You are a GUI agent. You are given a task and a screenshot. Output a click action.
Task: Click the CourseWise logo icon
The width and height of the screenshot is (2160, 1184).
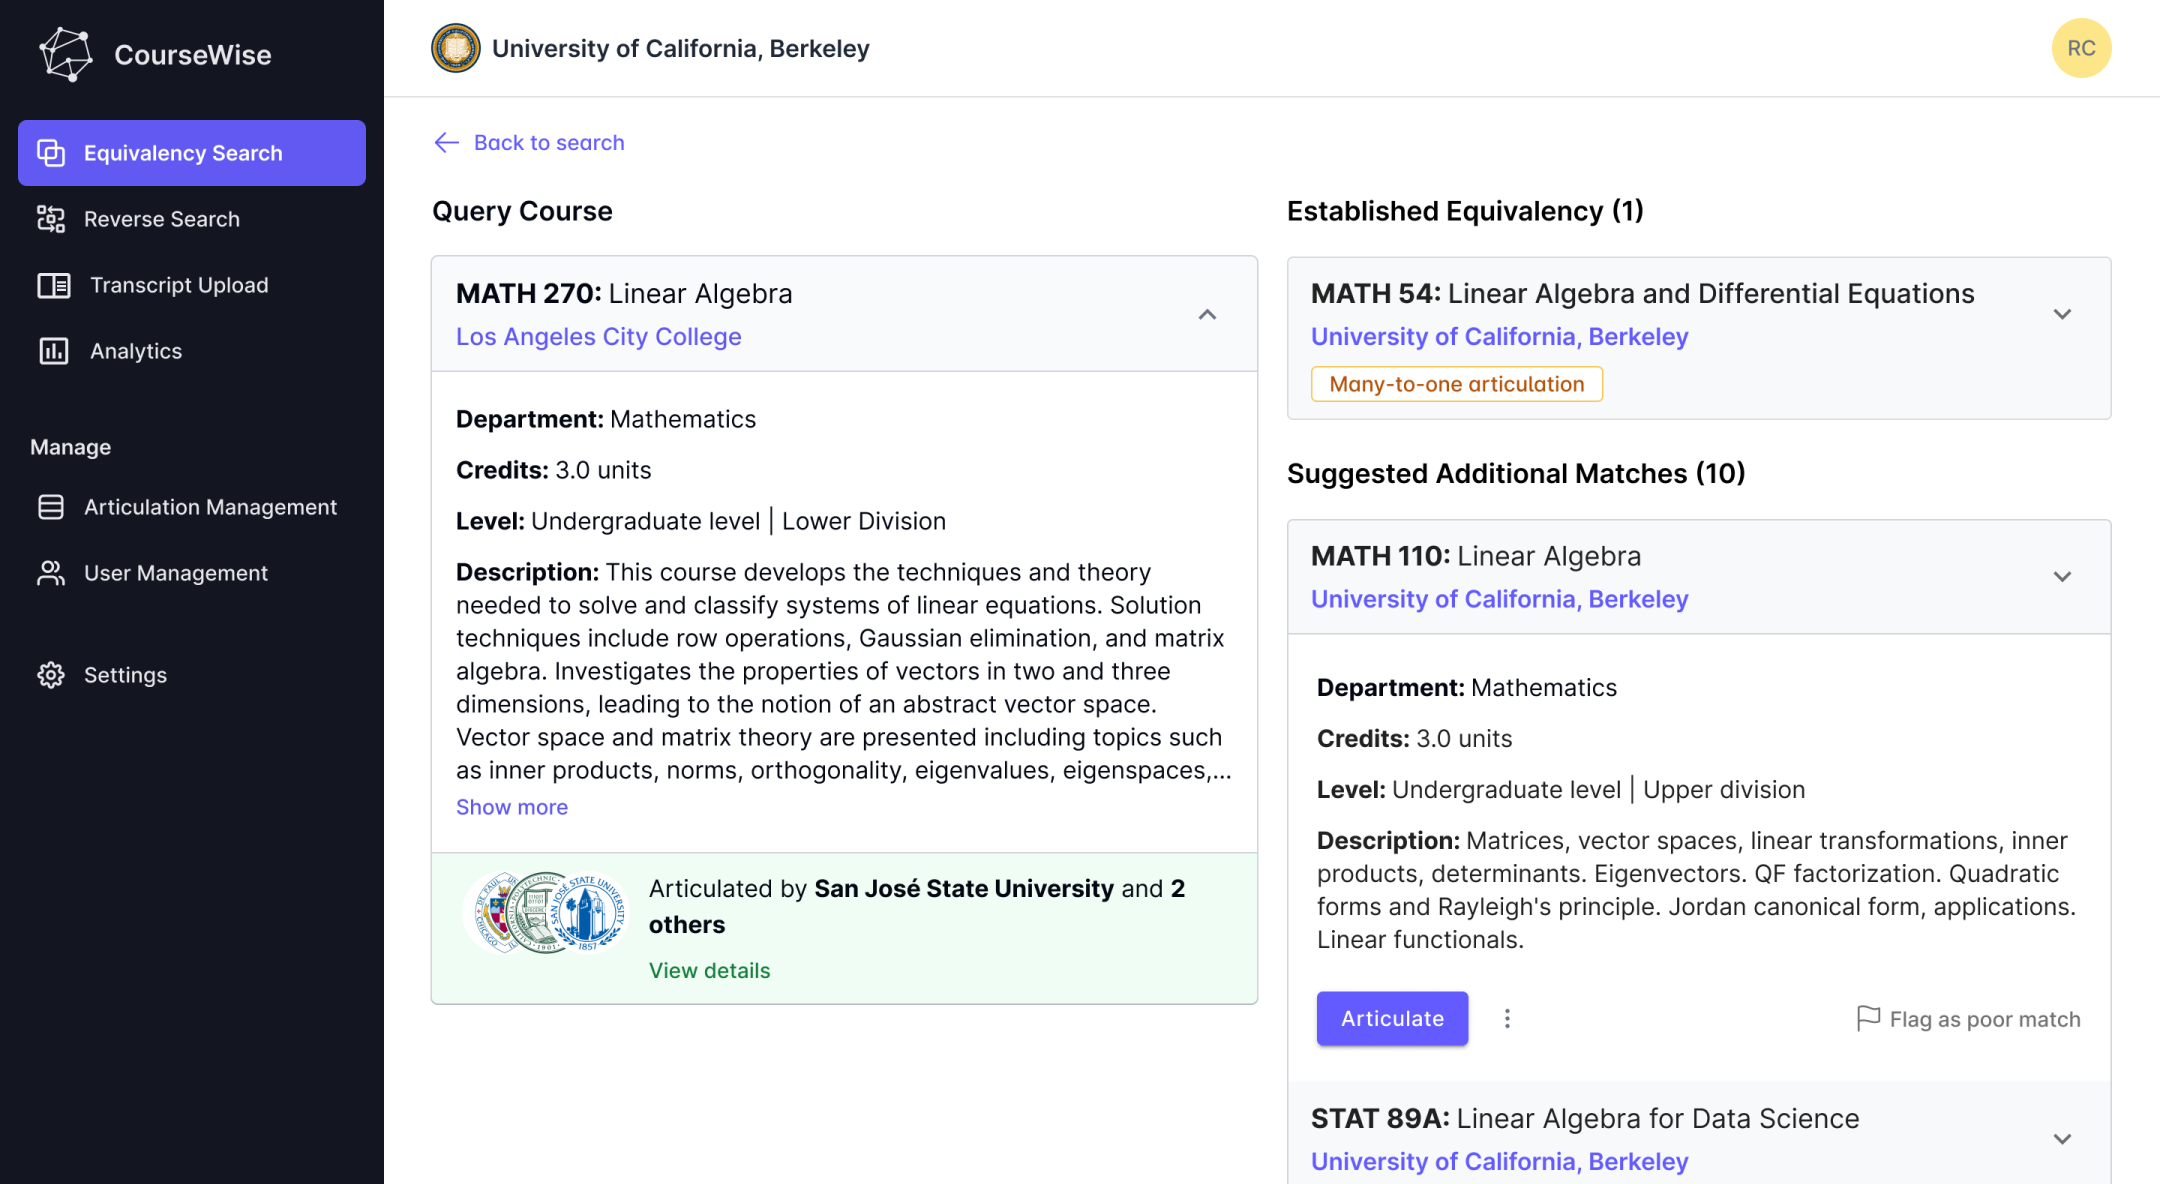click(x=66, y=54)
